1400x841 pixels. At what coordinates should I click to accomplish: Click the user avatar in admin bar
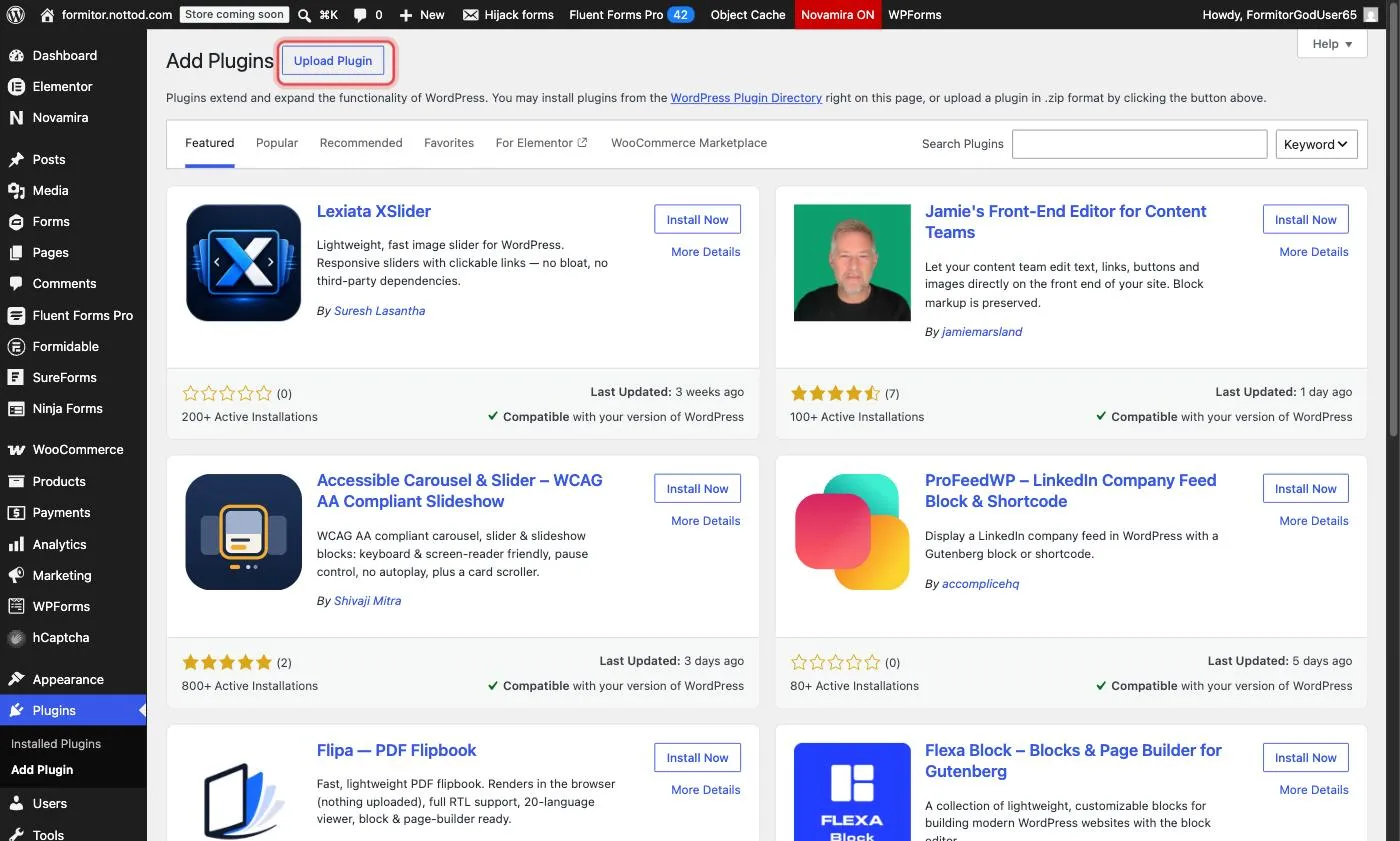(x=1370, y=15)
